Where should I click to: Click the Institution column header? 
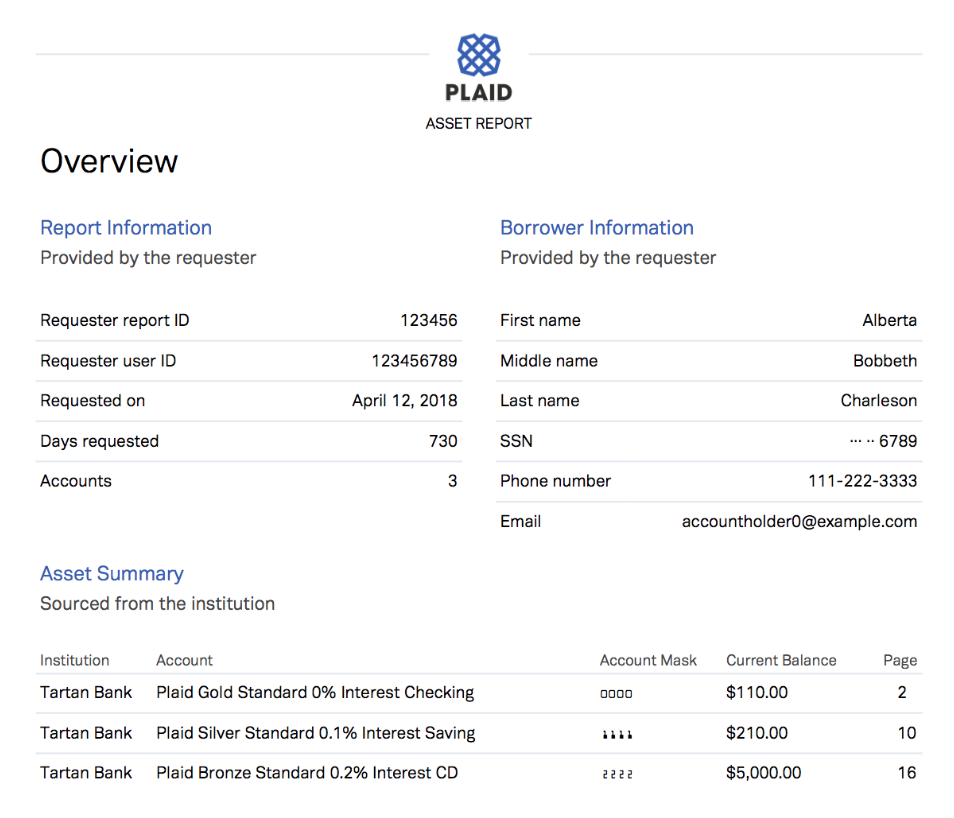(75, 660)
